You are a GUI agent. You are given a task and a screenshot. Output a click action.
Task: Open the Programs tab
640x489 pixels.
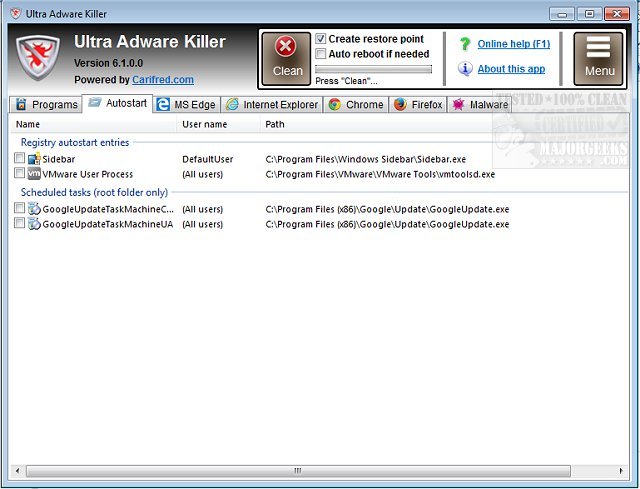pos(46,104)
